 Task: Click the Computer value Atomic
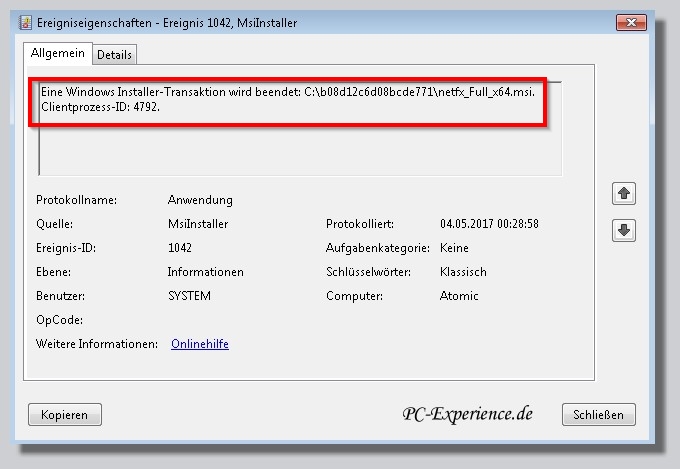tap(459, 296)
